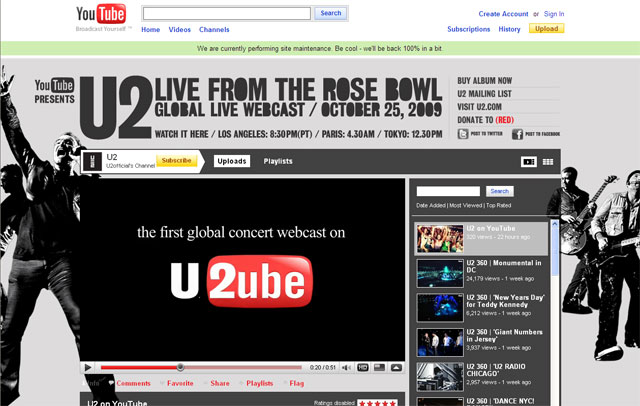Click the channel Search button
640x406 pixels.
500,191
